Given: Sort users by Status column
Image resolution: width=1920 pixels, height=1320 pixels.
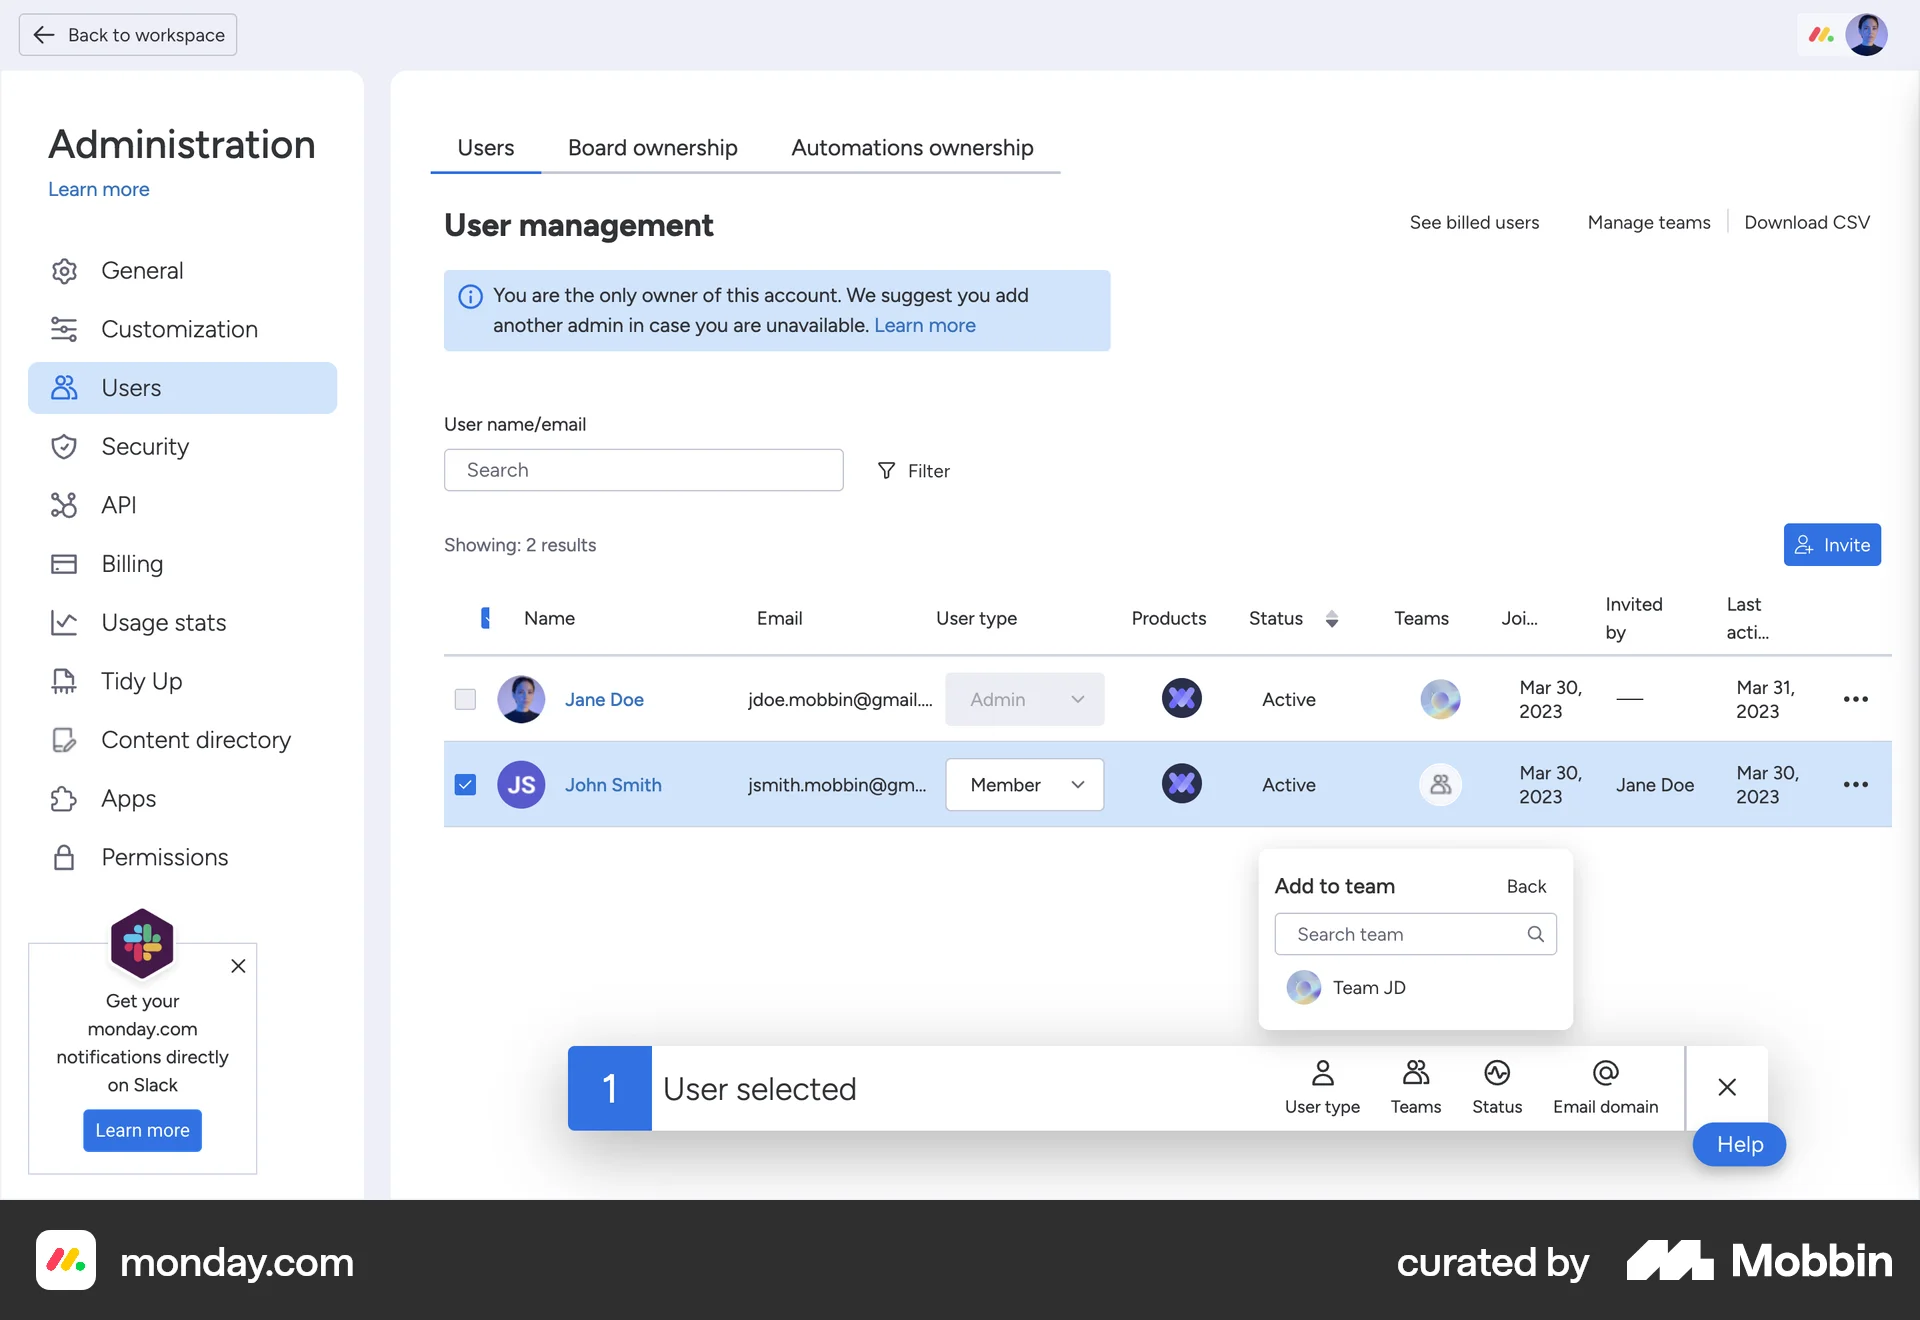Looking at the screenshot, I should click(x=1331, y=618).
